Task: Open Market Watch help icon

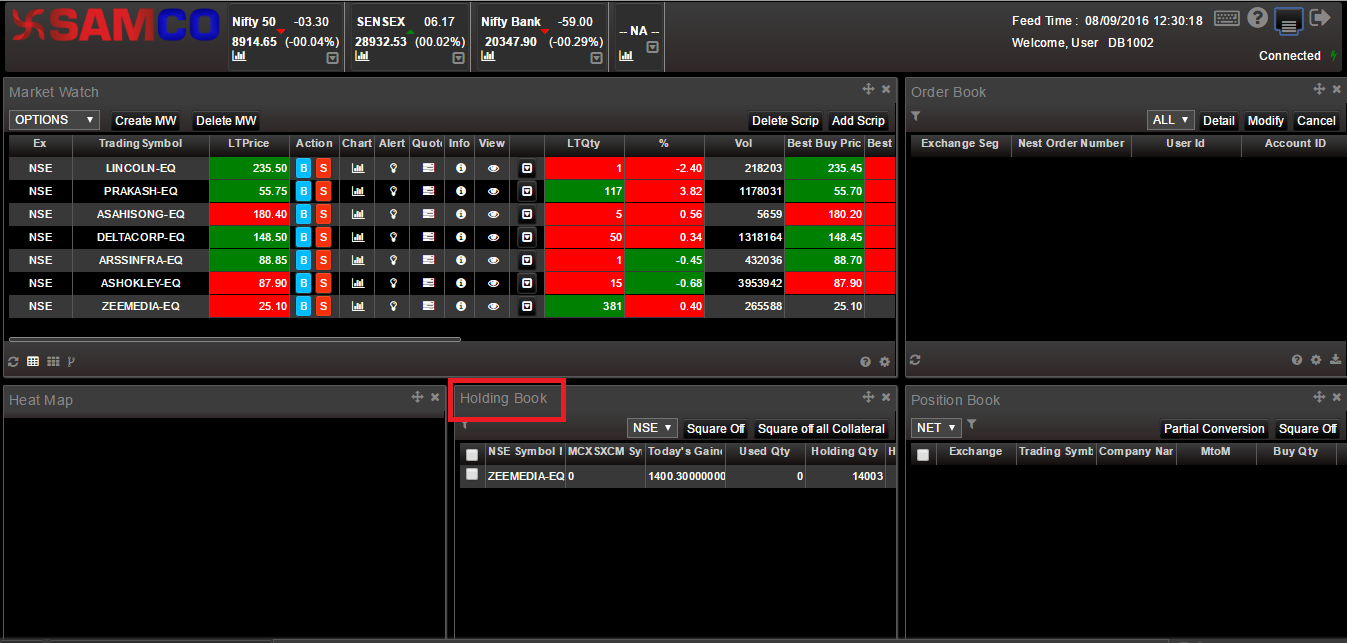Action: click(866, 362)
